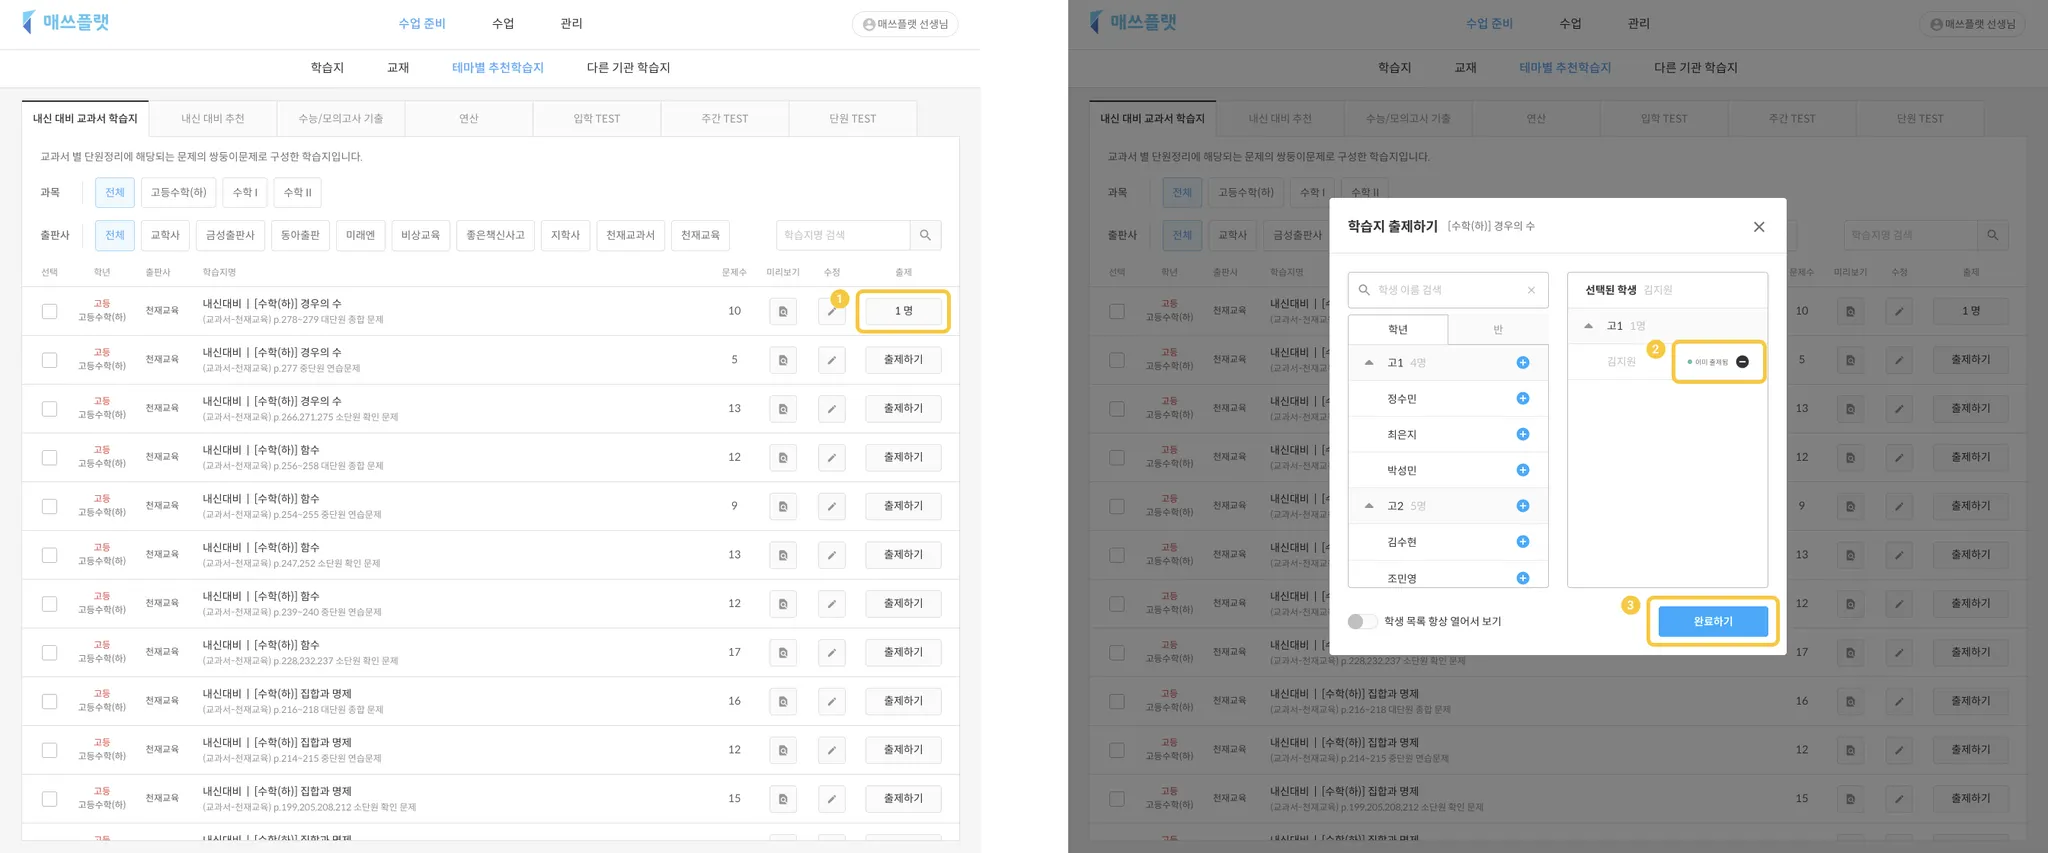Collapse the 고2 5명 group in the student list

(1369, 506)
